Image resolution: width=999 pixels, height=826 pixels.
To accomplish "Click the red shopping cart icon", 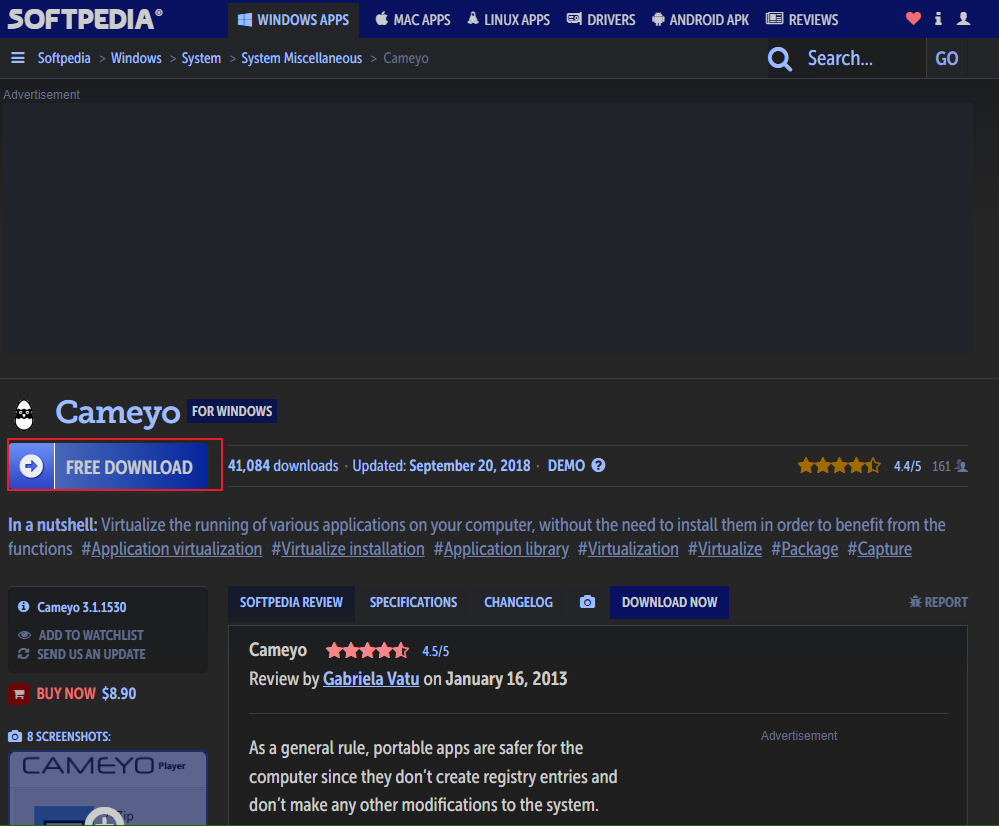I will tap(19, 693).
